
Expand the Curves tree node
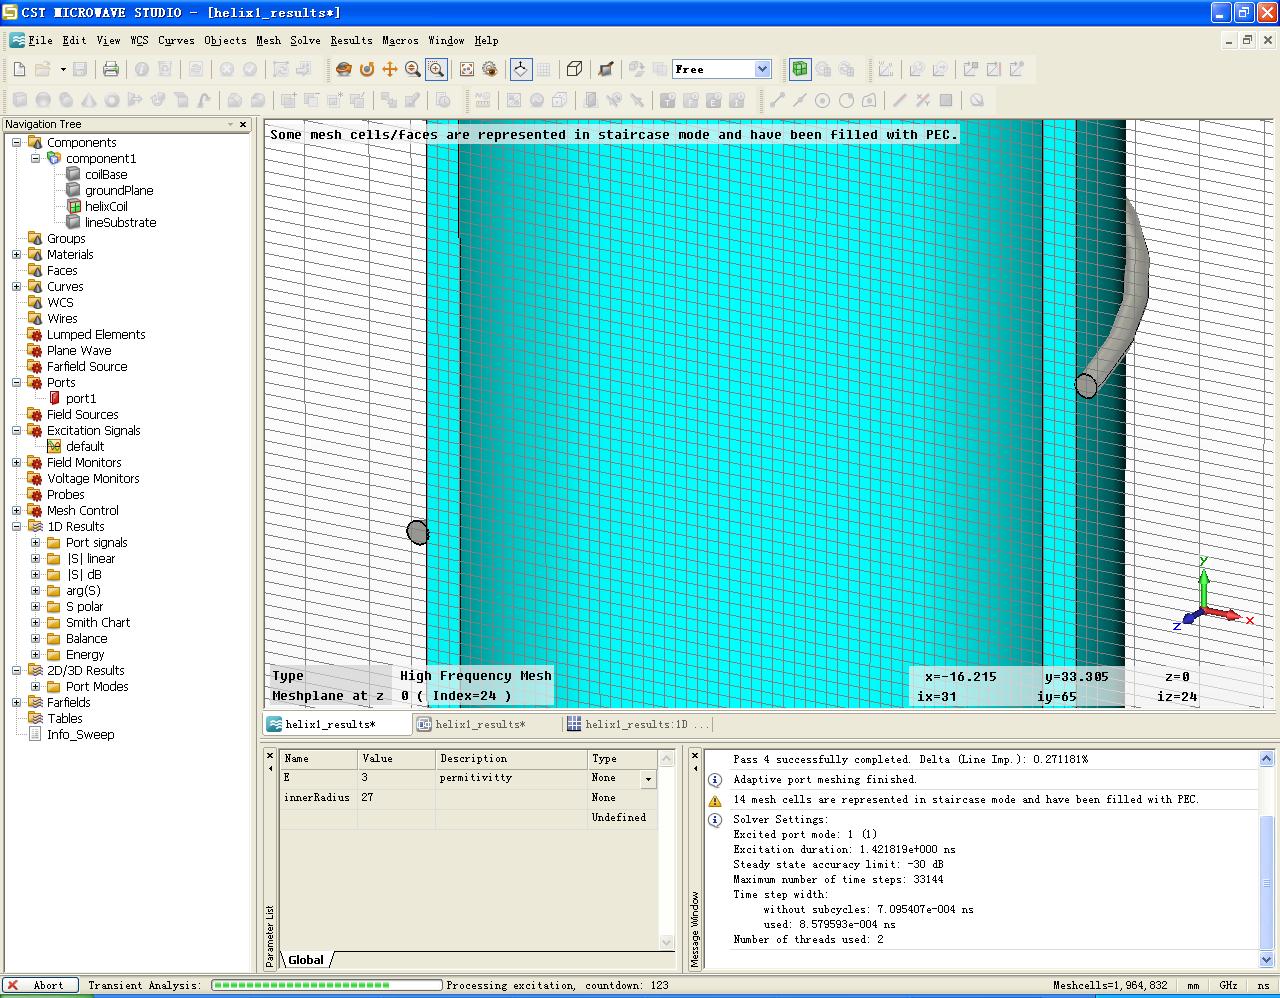point(17,287)
